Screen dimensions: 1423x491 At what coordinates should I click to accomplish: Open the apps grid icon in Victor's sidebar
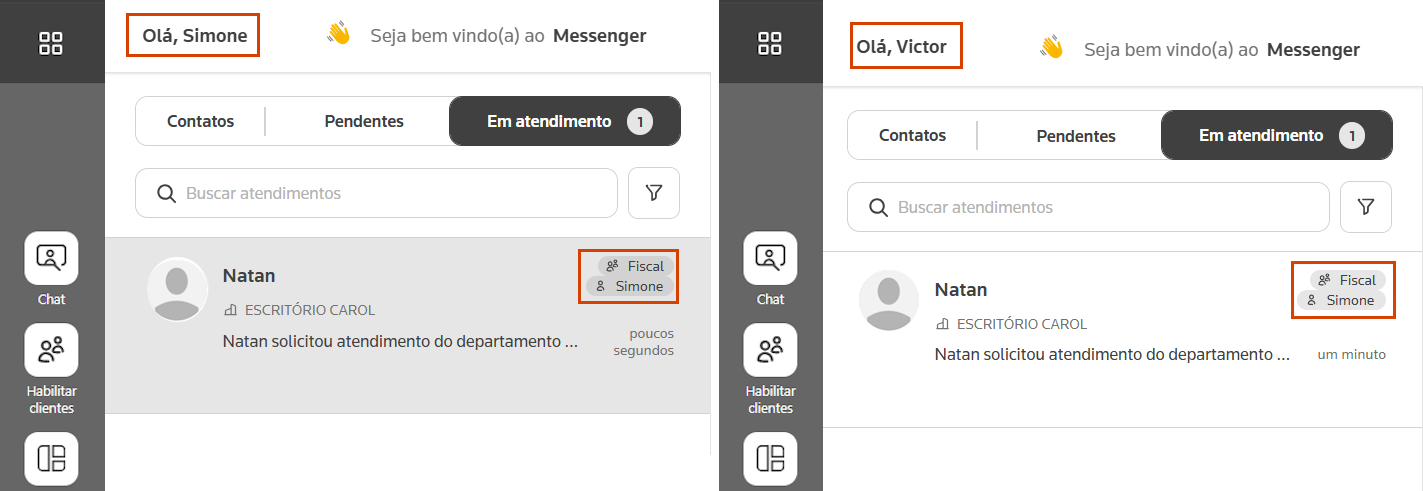click(770, 43)
